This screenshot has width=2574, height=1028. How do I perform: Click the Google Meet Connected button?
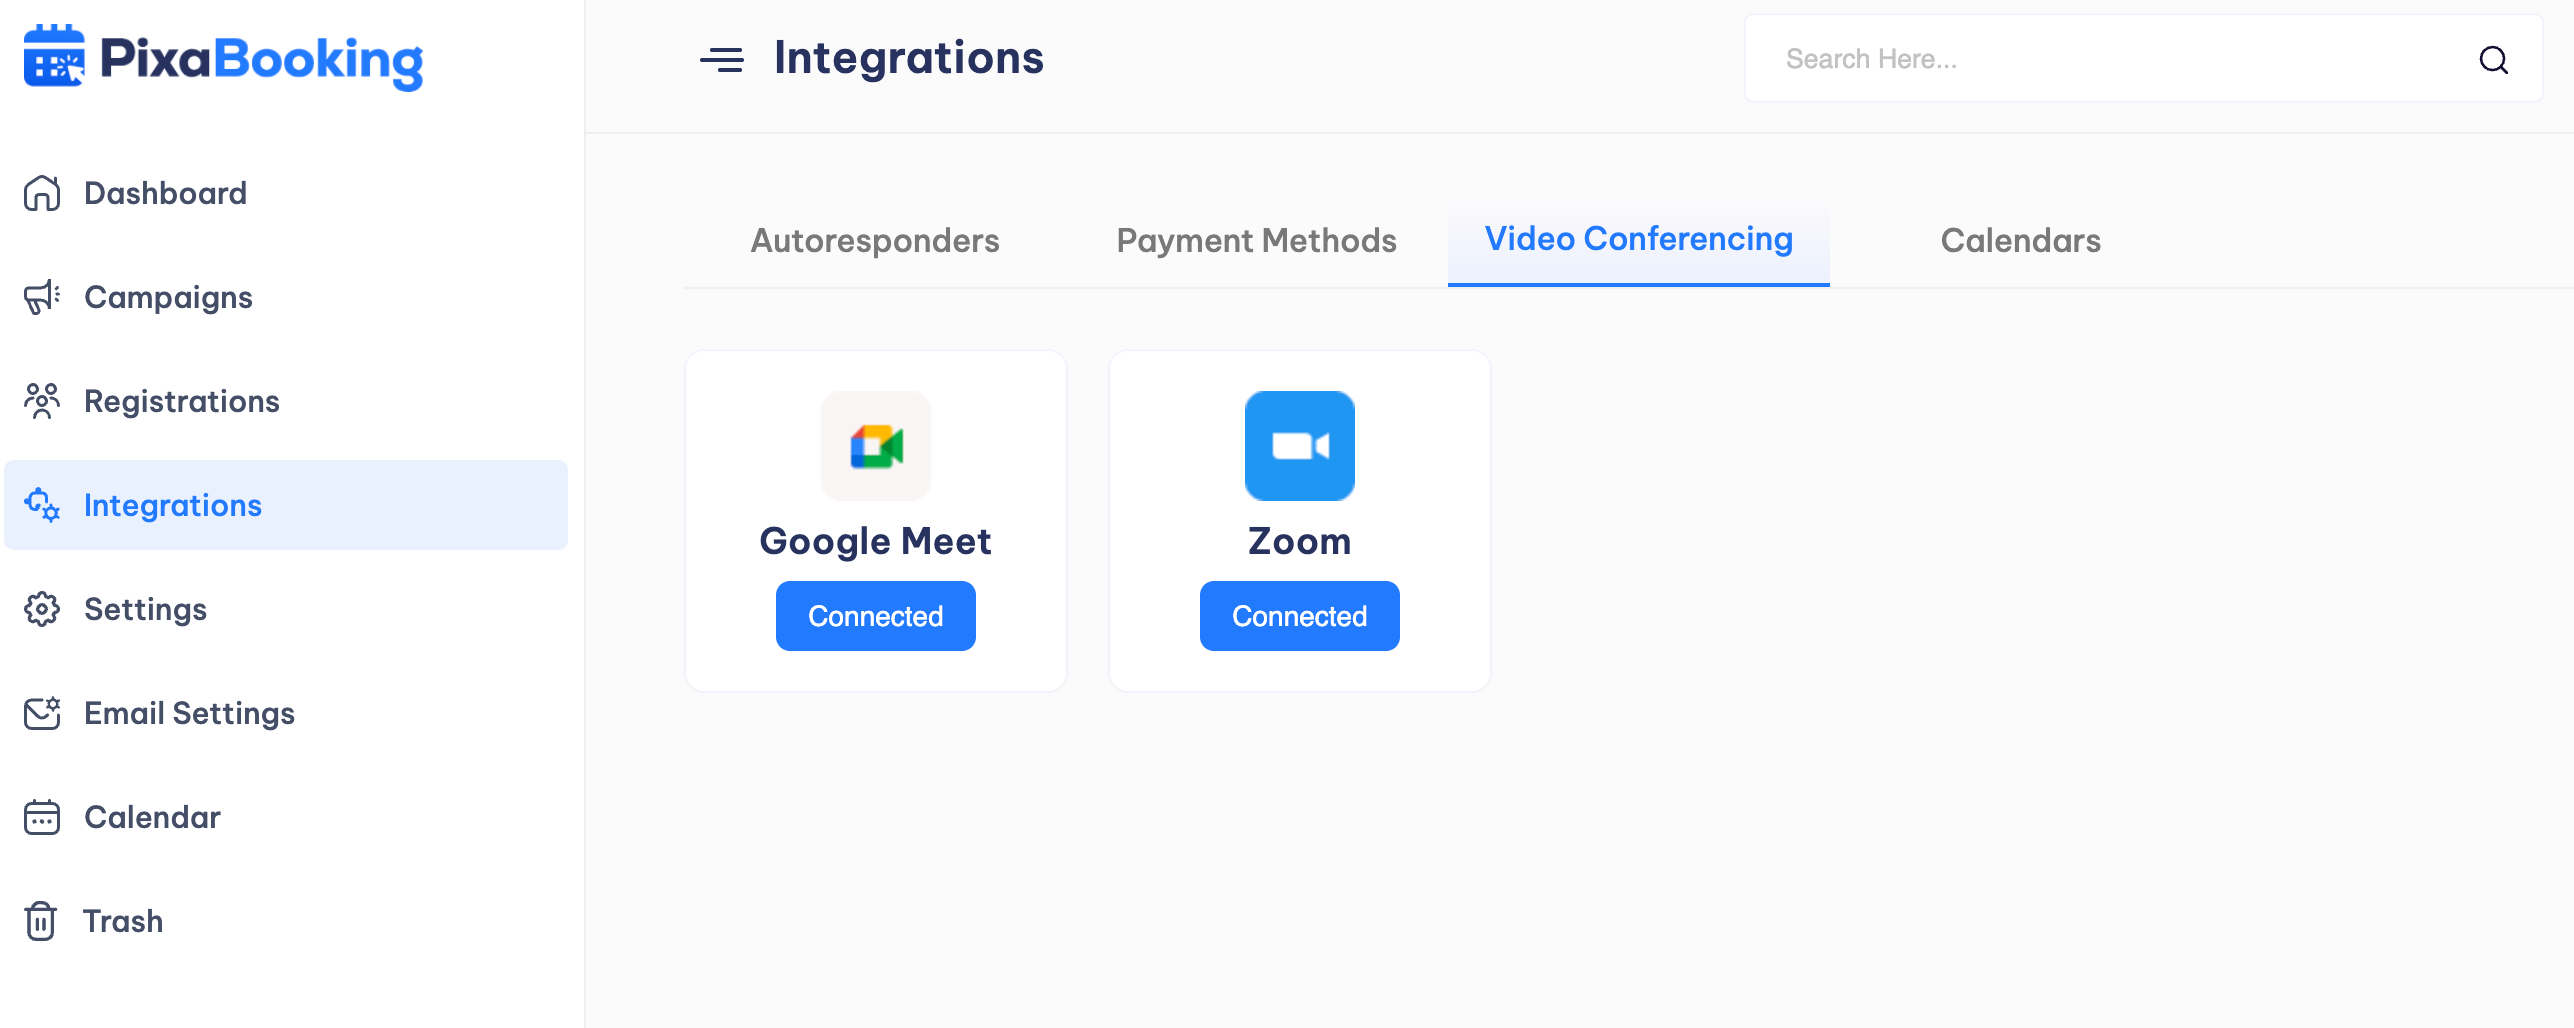(876, 616)
